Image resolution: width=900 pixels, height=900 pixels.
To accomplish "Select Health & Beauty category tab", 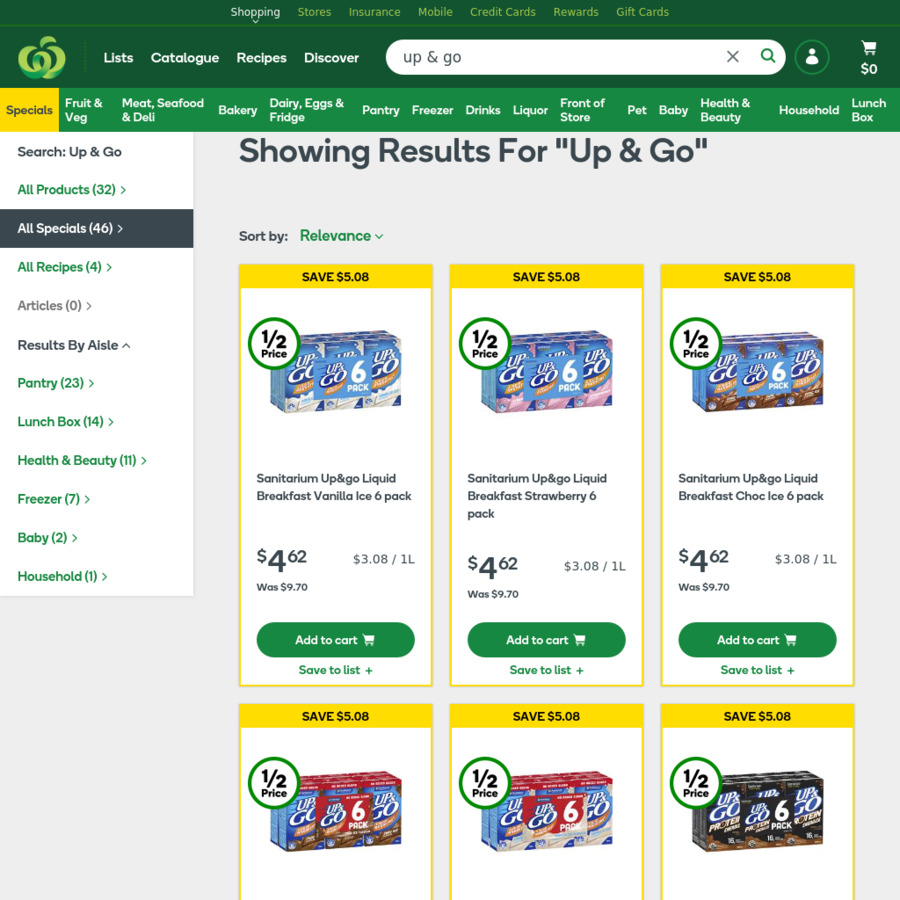I will pos(725,110).
